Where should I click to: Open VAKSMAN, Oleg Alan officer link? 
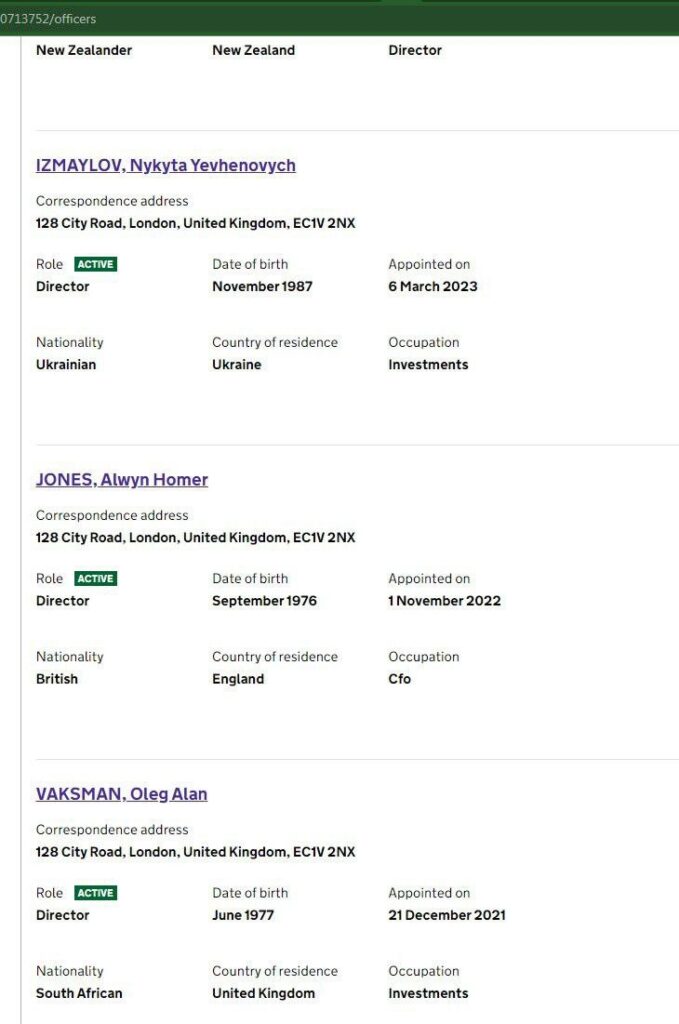[121, 793]
